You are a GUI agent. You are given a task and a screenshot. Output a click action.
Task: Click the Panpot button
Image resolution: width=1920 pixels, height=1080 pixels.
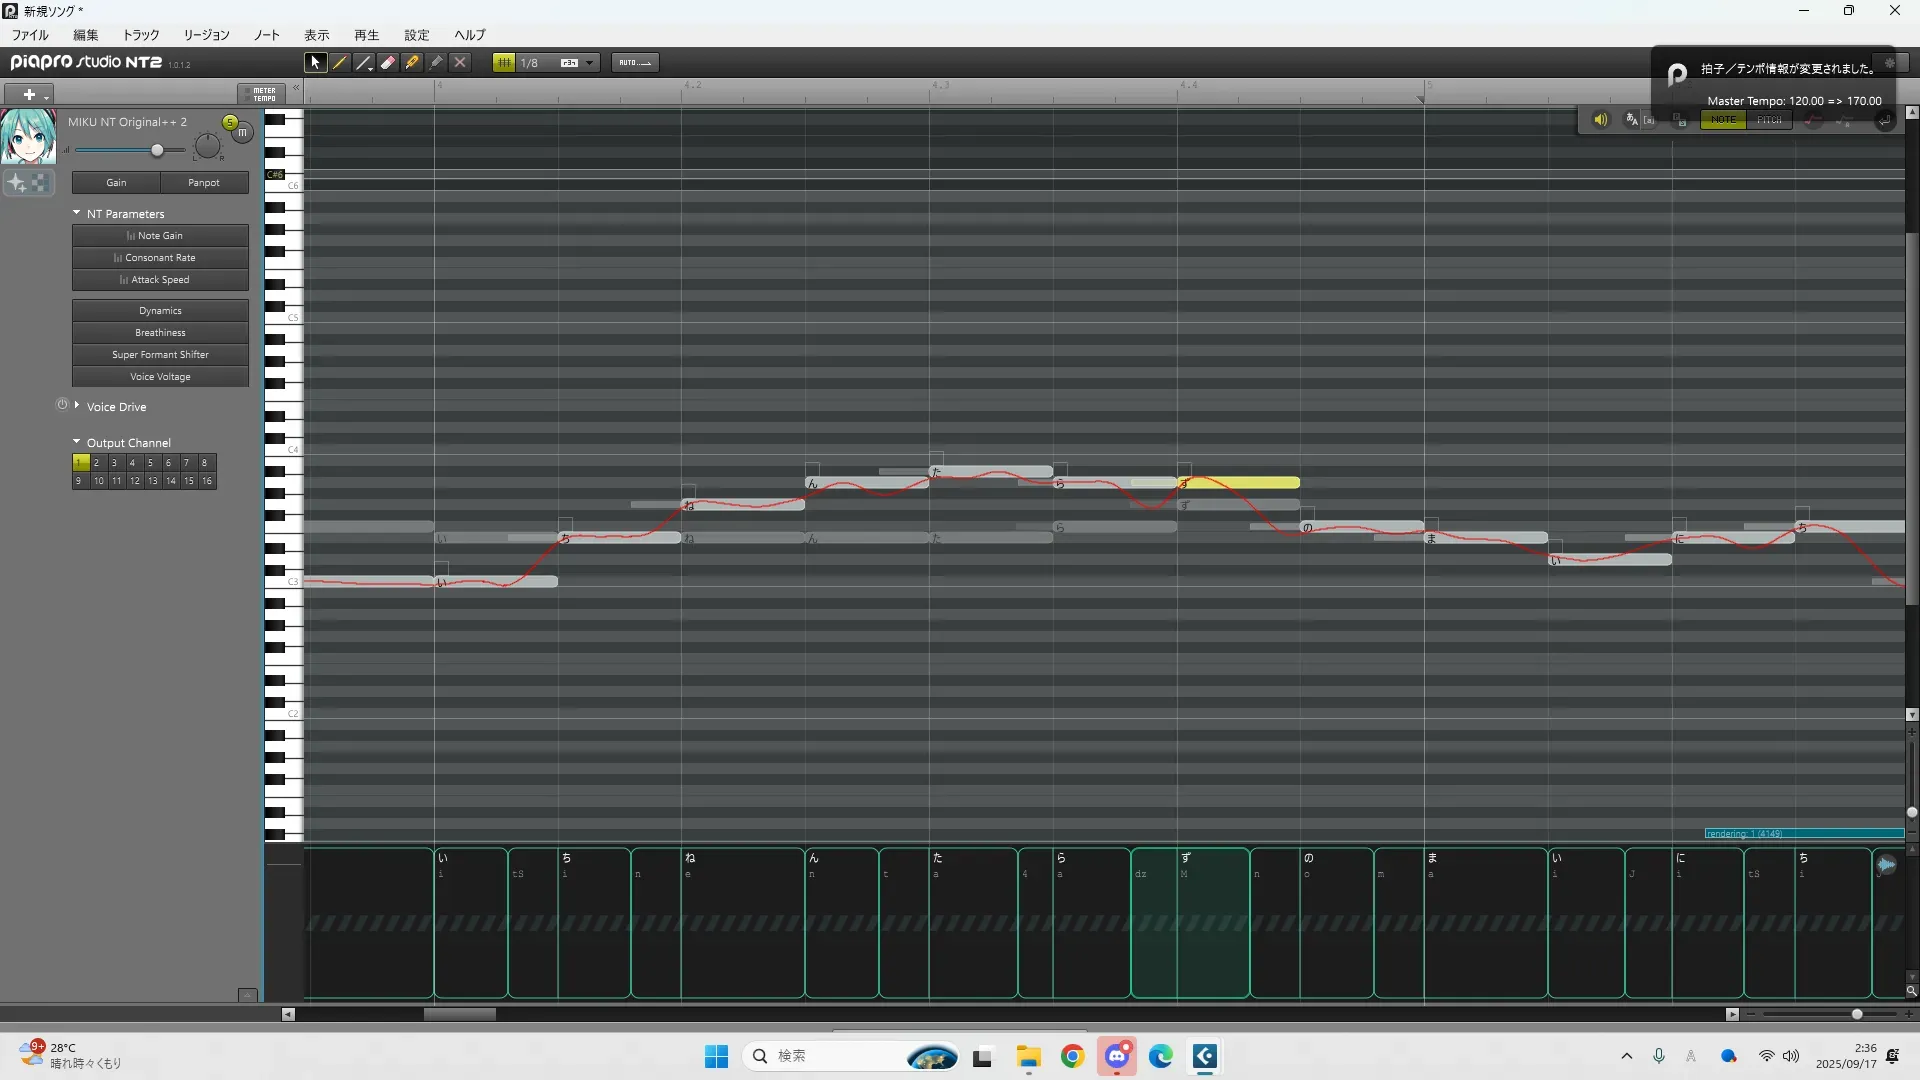(x=204, y=183)
